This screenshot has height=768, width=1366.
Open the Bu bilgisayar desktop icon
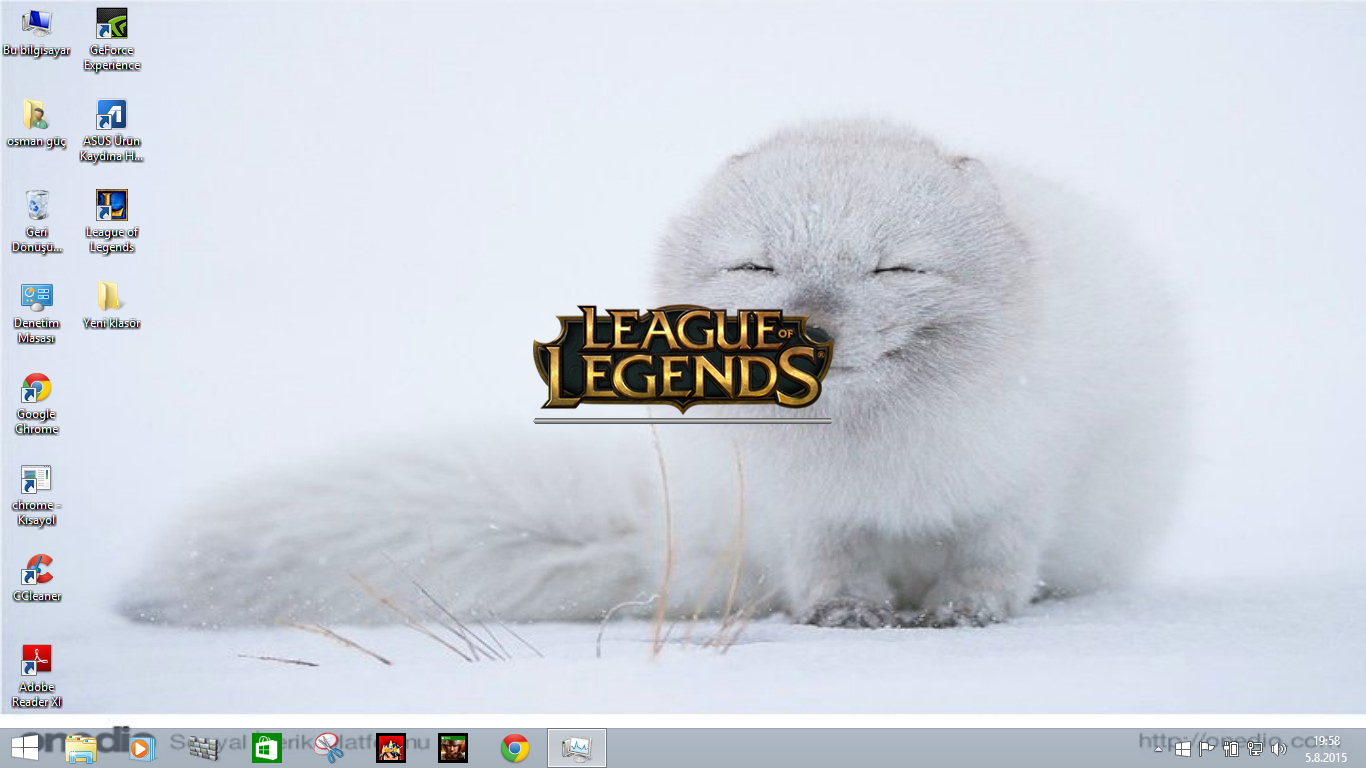point(37,24)
